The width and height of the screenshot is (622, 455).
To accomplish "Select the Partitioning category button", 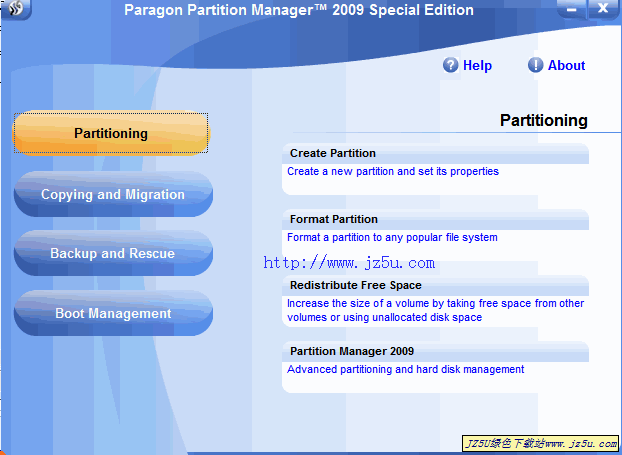I will pyautogui.click(x=111, y=133).
